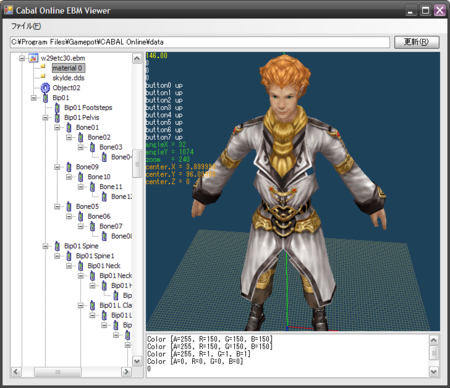Click the Bone02 bone icon
The height and width of the screenshot is (388, 450).
(80, 137)
